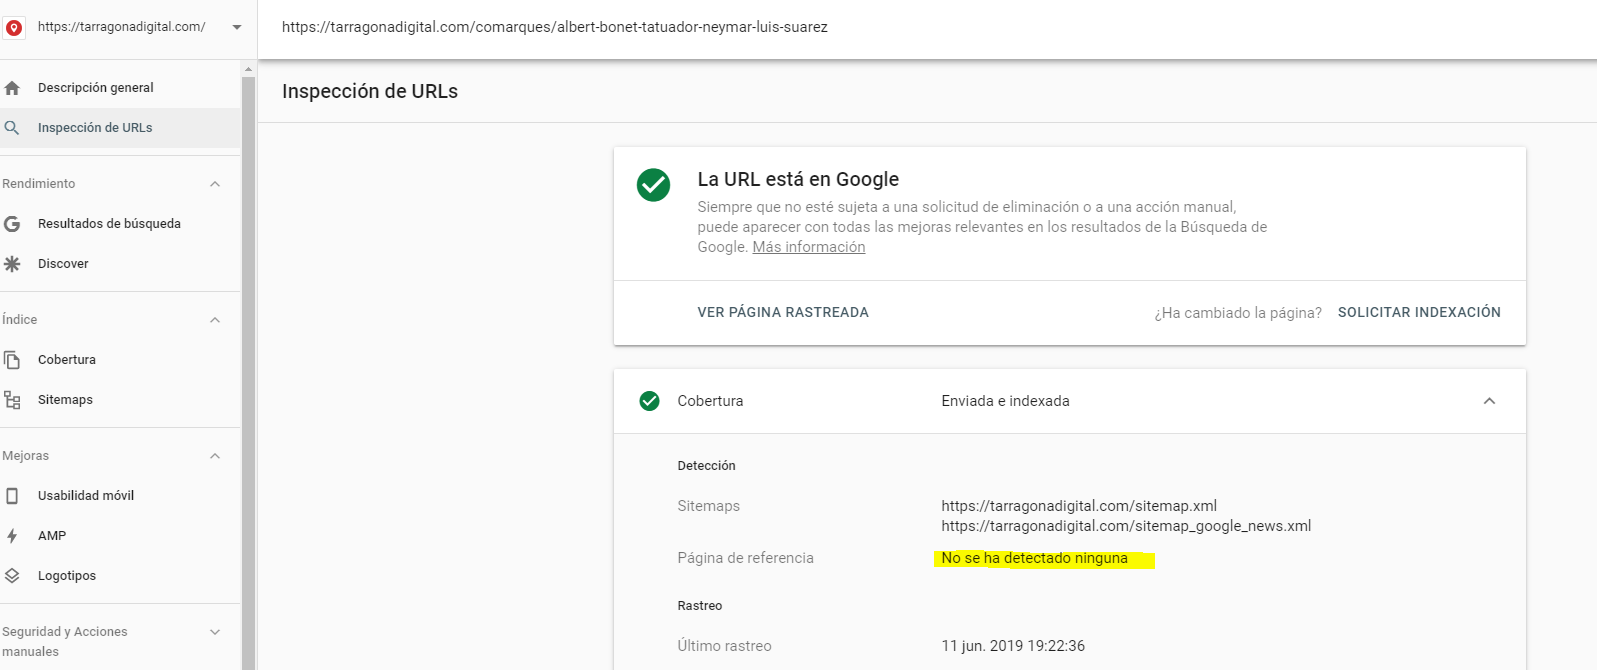
Task: Click the Cobertura pages icon in sidebar
Action: 12,360
